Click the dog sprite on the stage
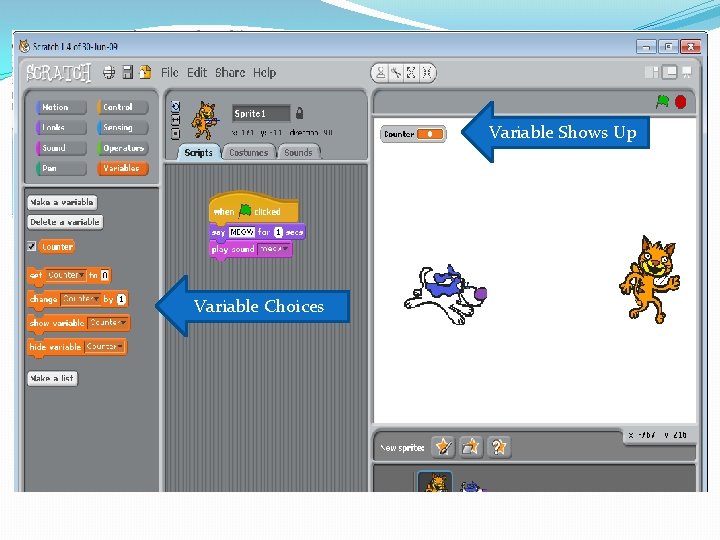The width and height of the screenshot is (720, 540). pyautogui.click(x=445, y=294)
